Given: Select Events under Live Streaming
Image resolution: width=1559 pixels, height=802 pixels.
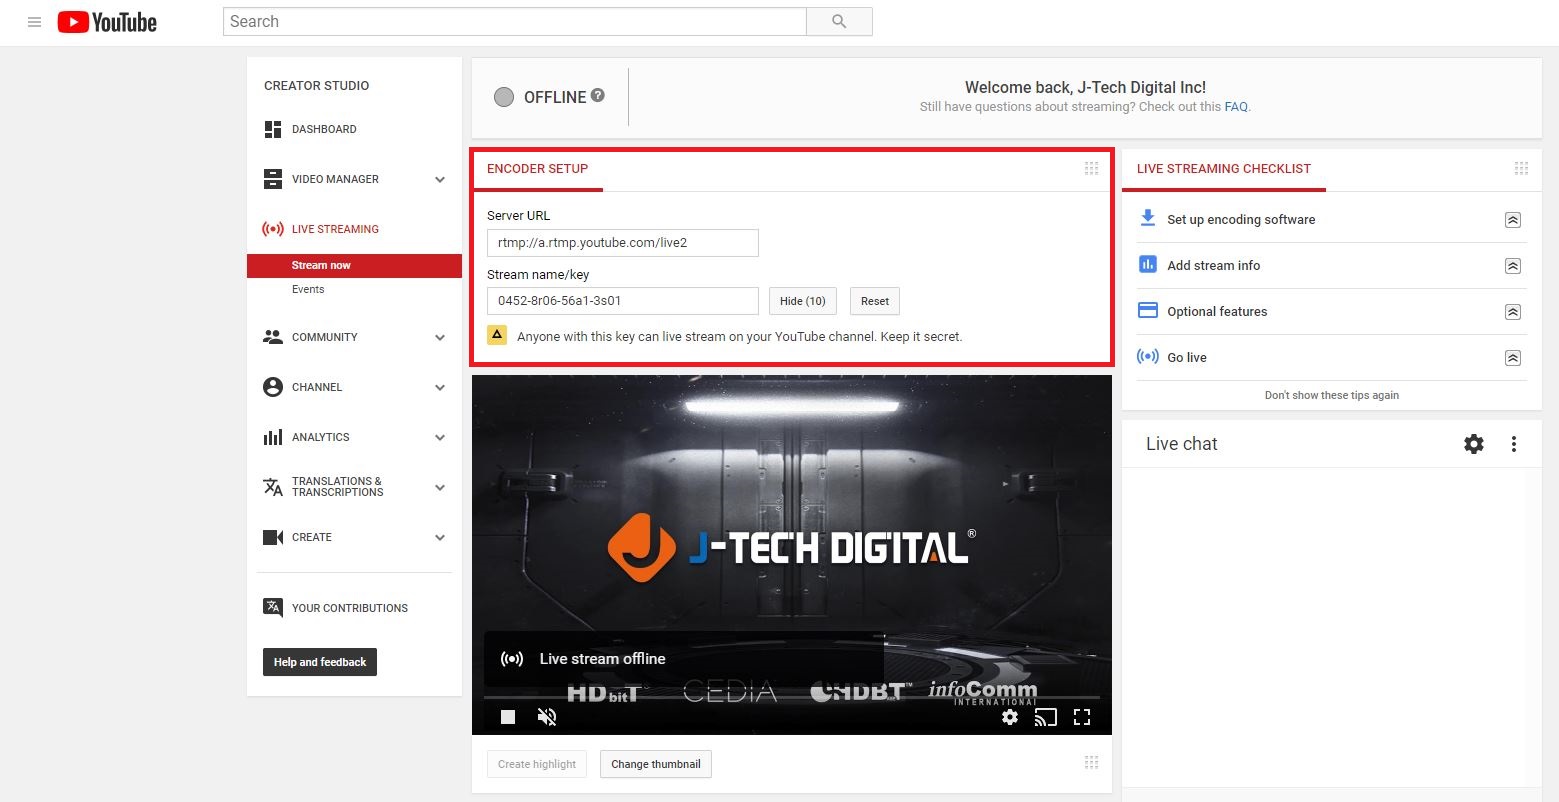Looking at the screenshot, I should pos(308,289).
